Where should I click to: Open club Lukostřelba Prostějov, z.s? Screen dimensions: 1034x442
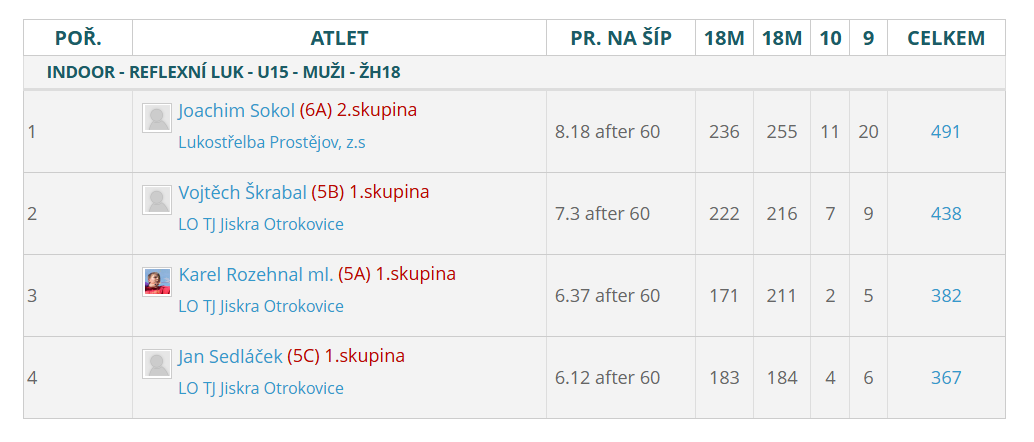(x=272, y=142)
